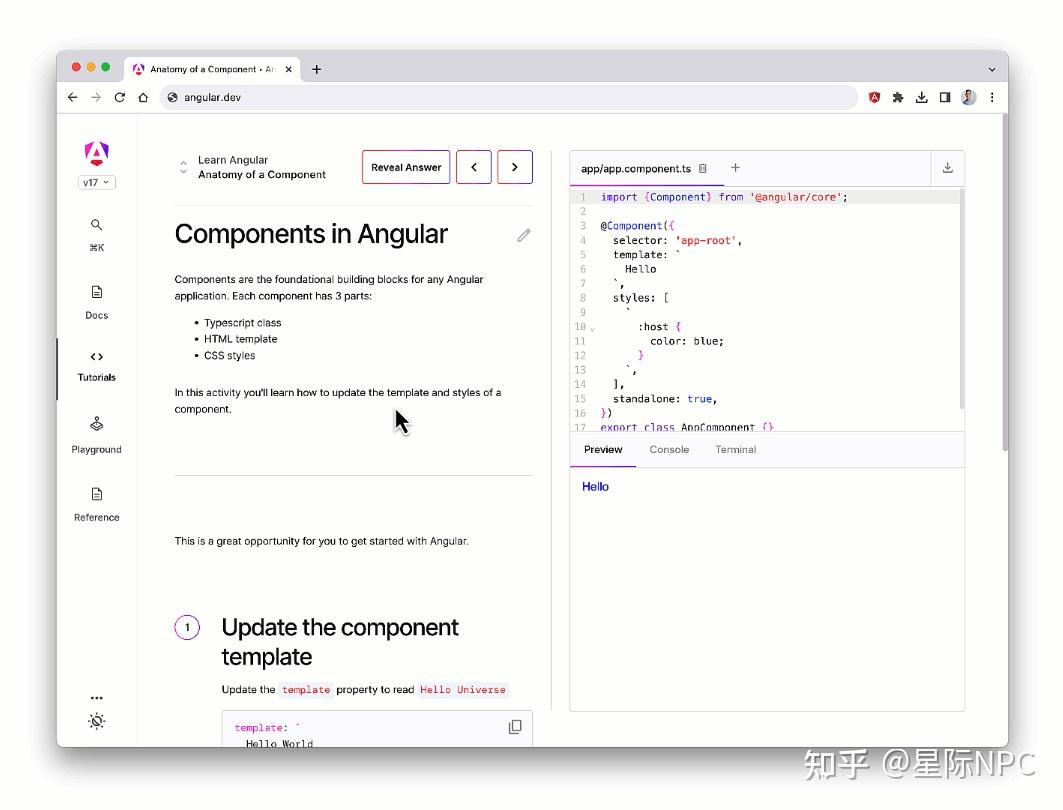This screenshot has height=810, width=1063.
Task: Click the Reveal Answer button
Action: coord(405,167)
